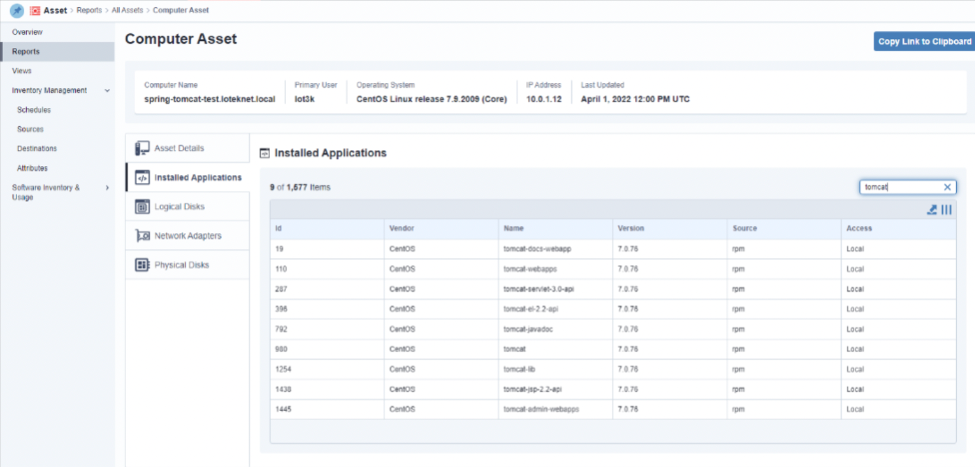Open Attributes under Inventory Management
This screenshot has height=468, width=976.
pos(57,168)
